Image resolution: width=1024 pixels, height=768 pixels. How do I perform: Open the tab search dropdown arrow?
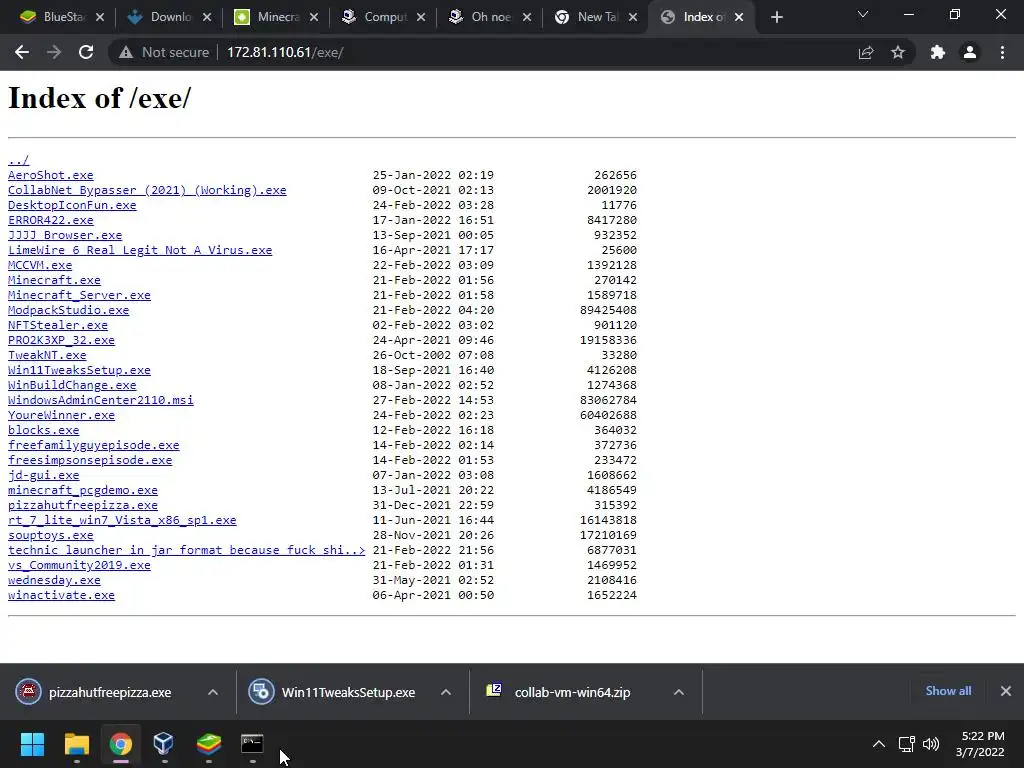click(x=863, y=14)
